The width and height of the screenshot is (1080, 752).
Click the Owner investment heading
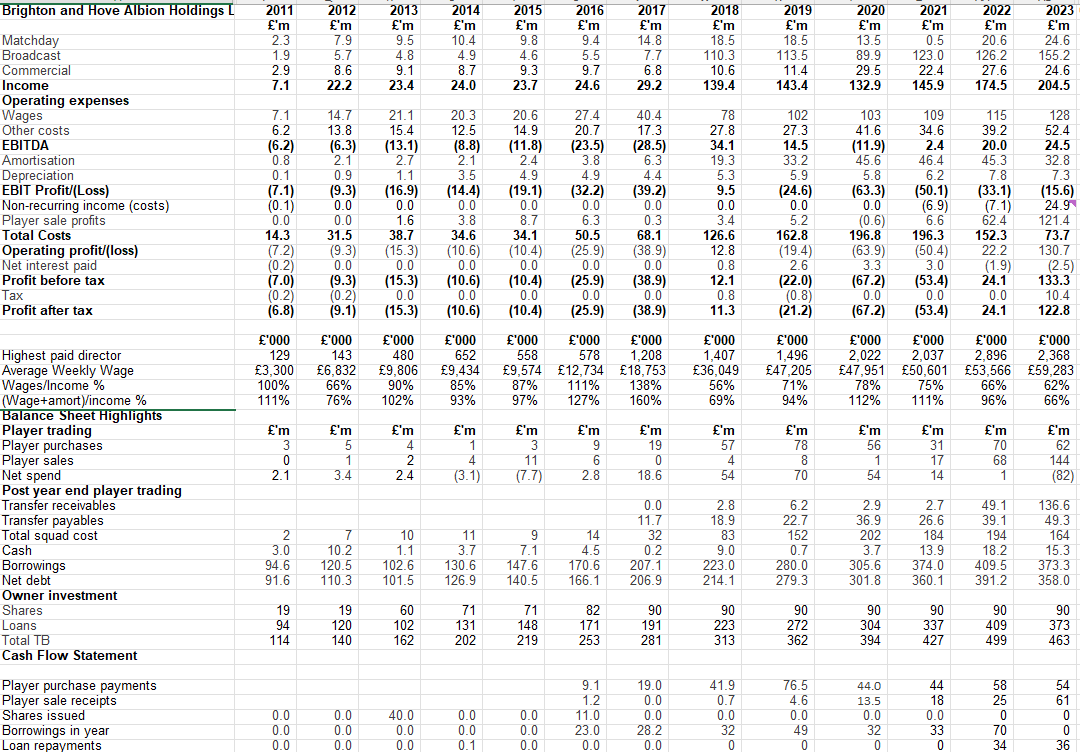(x=59, y=596)
